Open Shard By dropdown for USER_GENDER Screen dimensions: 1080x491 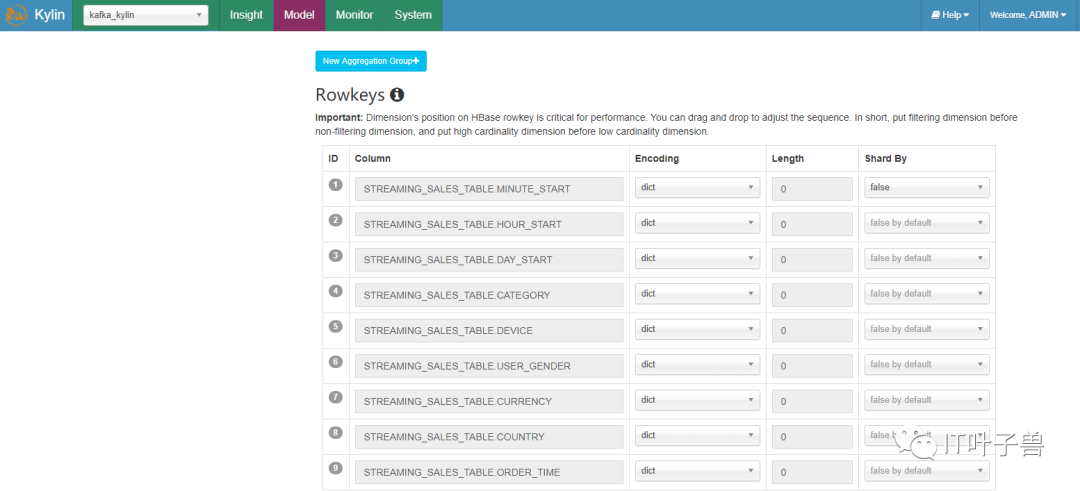click(x=927, y=365)
